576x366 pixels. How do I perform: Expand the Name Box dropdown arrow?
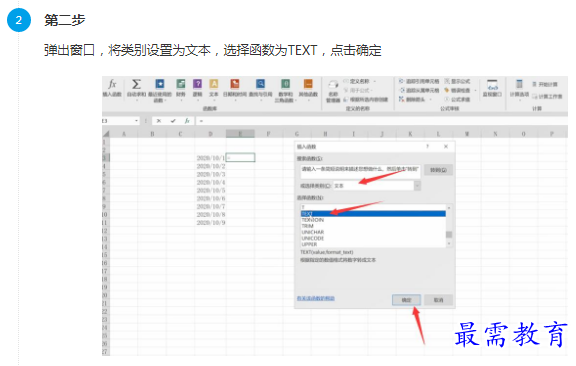click(x=136, y=121)
